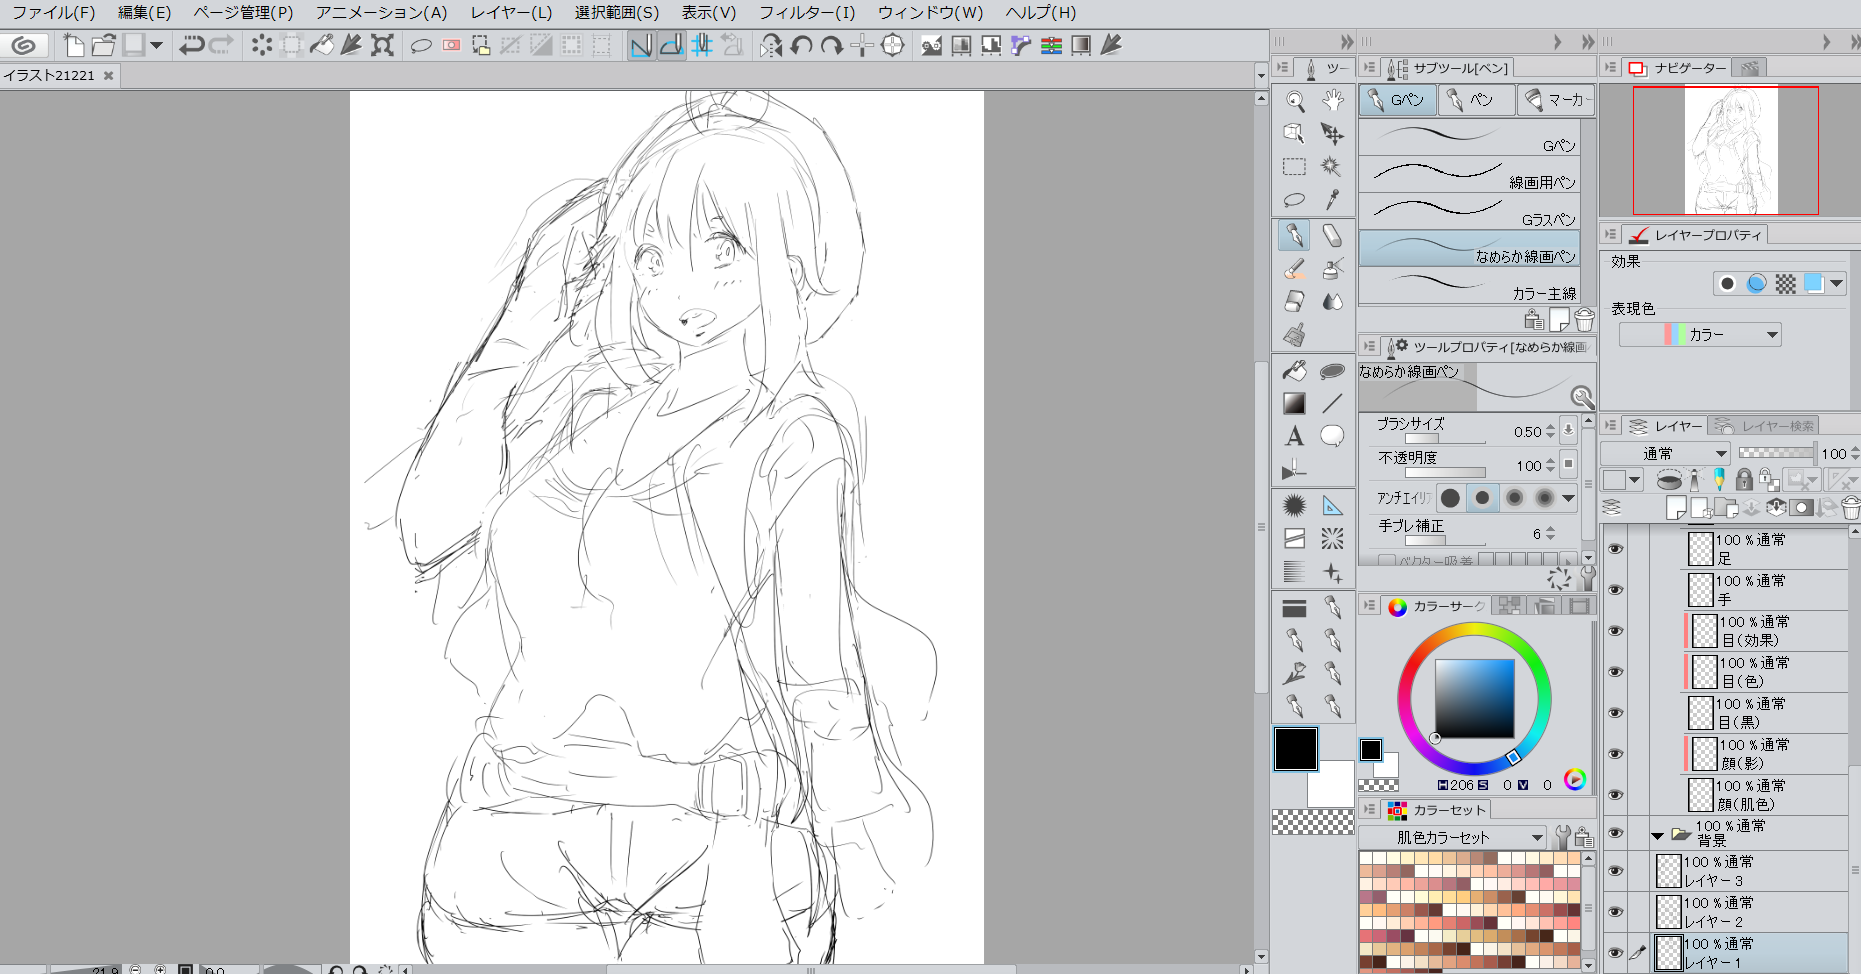Create new raster layer icon in layer palette

coord(1677,508)
